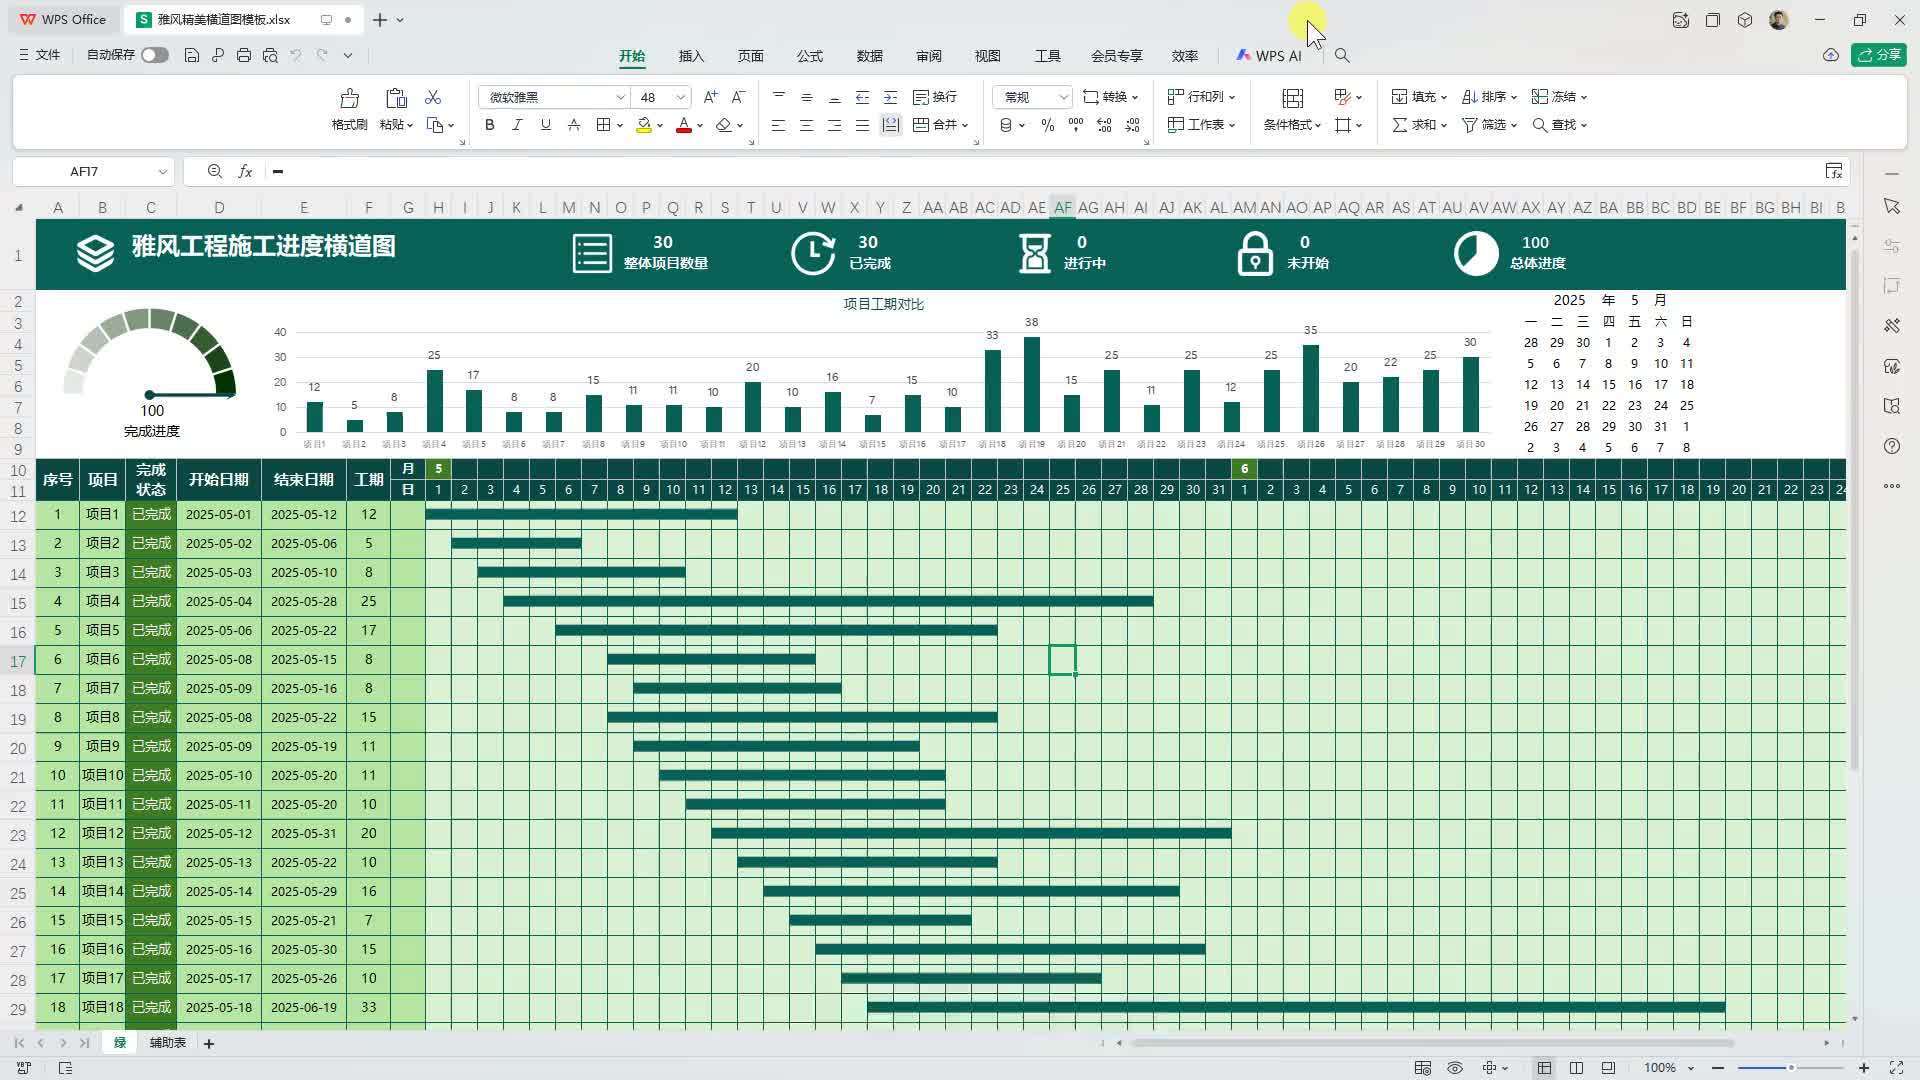Click the cell name box showing AF17
Screen dimensions: 1920x1080
(85, 171)
